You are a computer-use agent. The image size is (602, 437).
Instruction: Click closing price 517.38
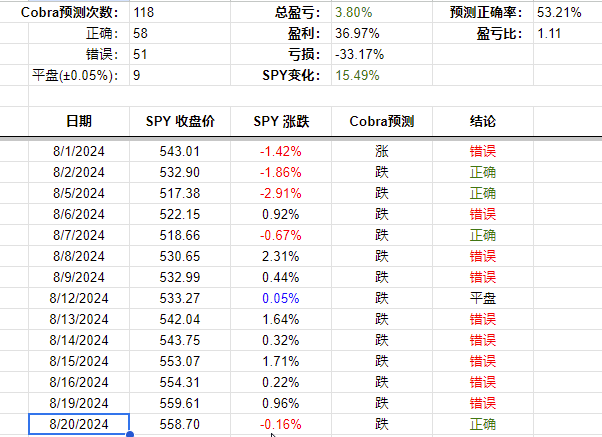[x=180, y=193]
